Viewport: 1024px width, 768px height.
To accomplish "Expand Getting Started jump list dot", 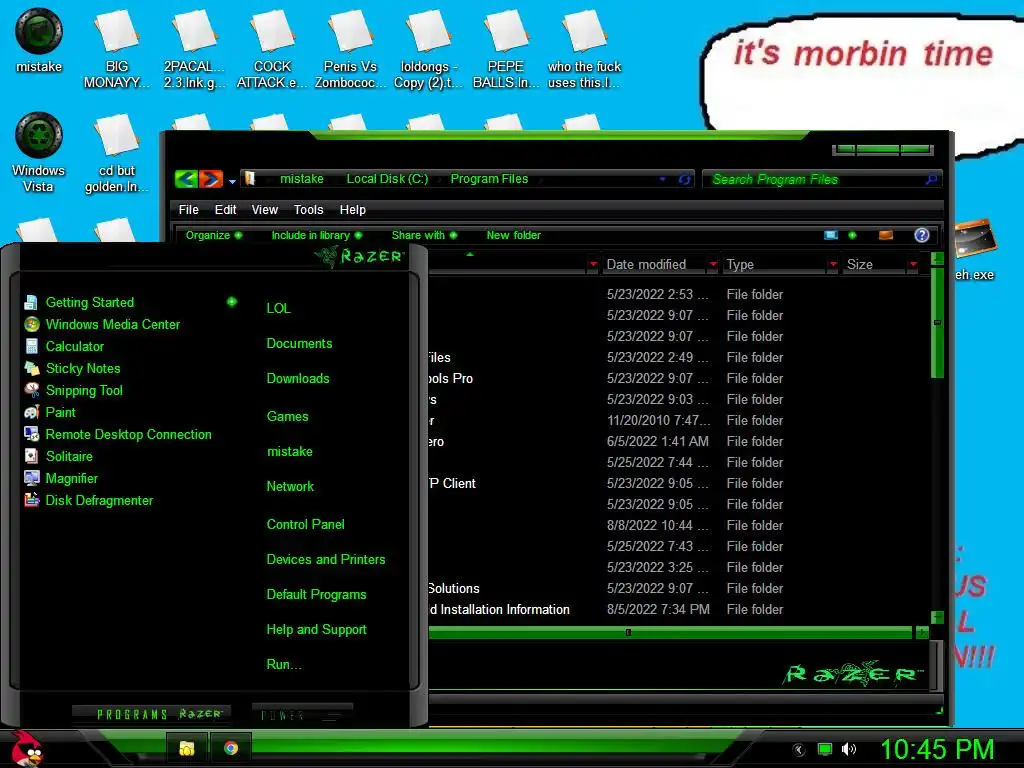I will coord(232,302).
